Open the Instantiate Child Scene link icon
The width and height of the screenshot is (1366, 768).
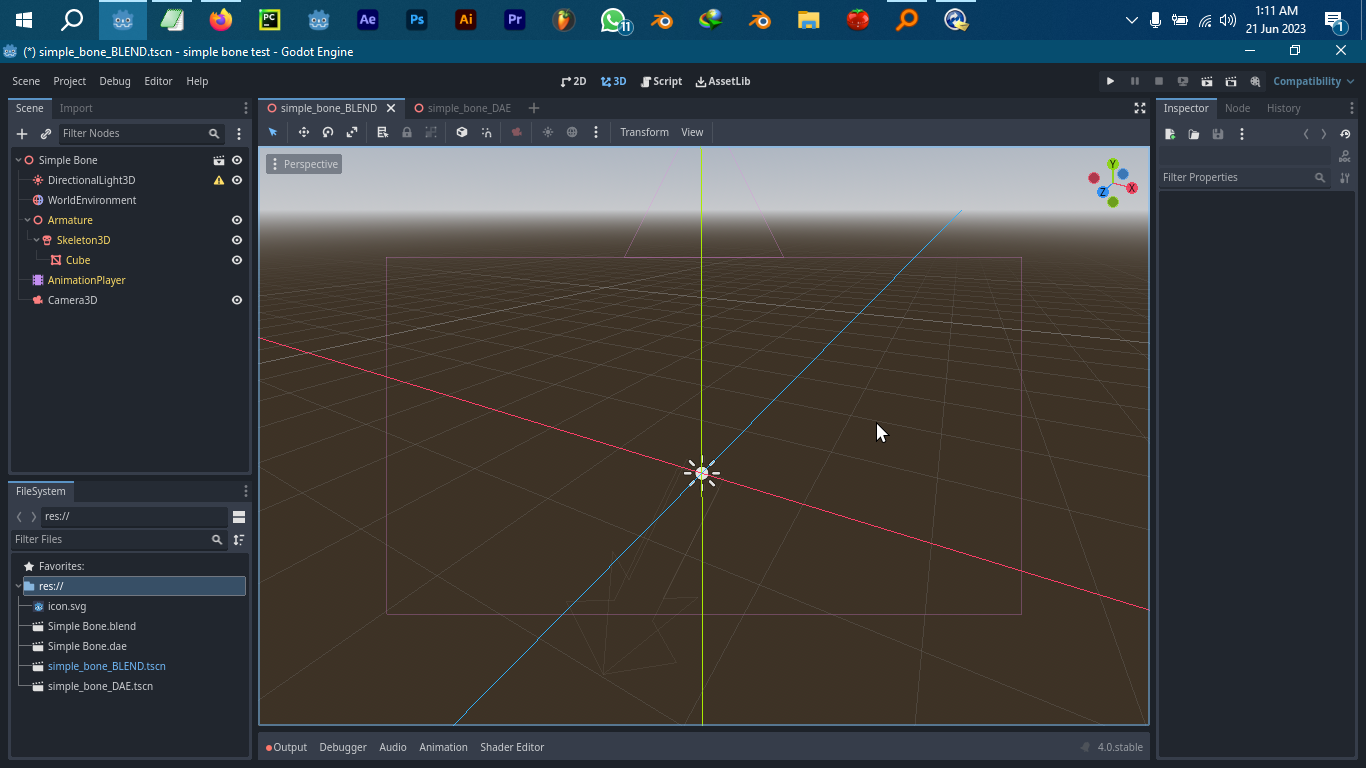pyautogui.click(x=45, y=133)
